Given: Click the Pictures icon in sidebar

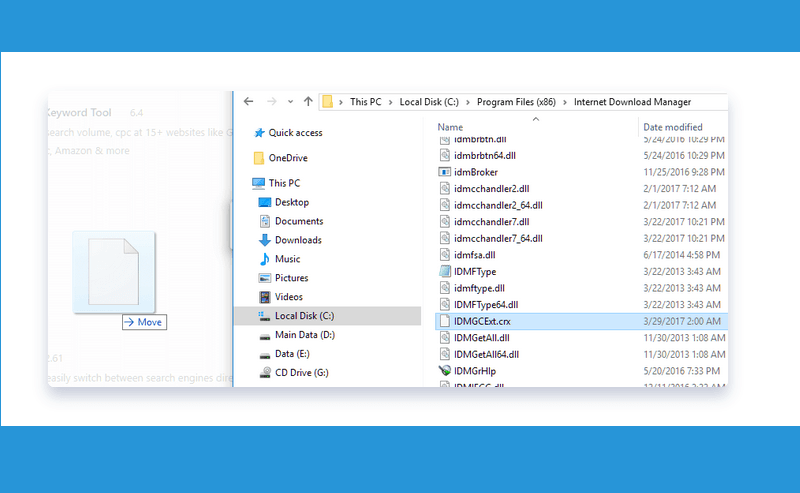Looking at the screenshot, I should (x=264, y=278).
